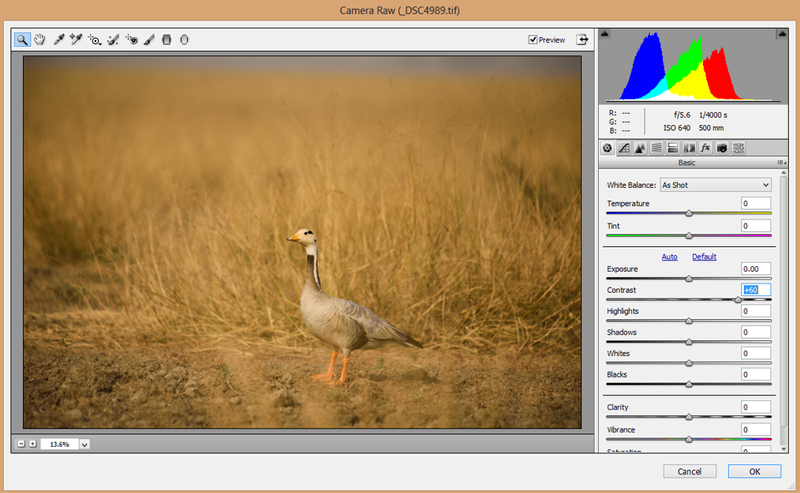Select the Red Eye Removal tool

pyautogui.click(x=131, y=40)
